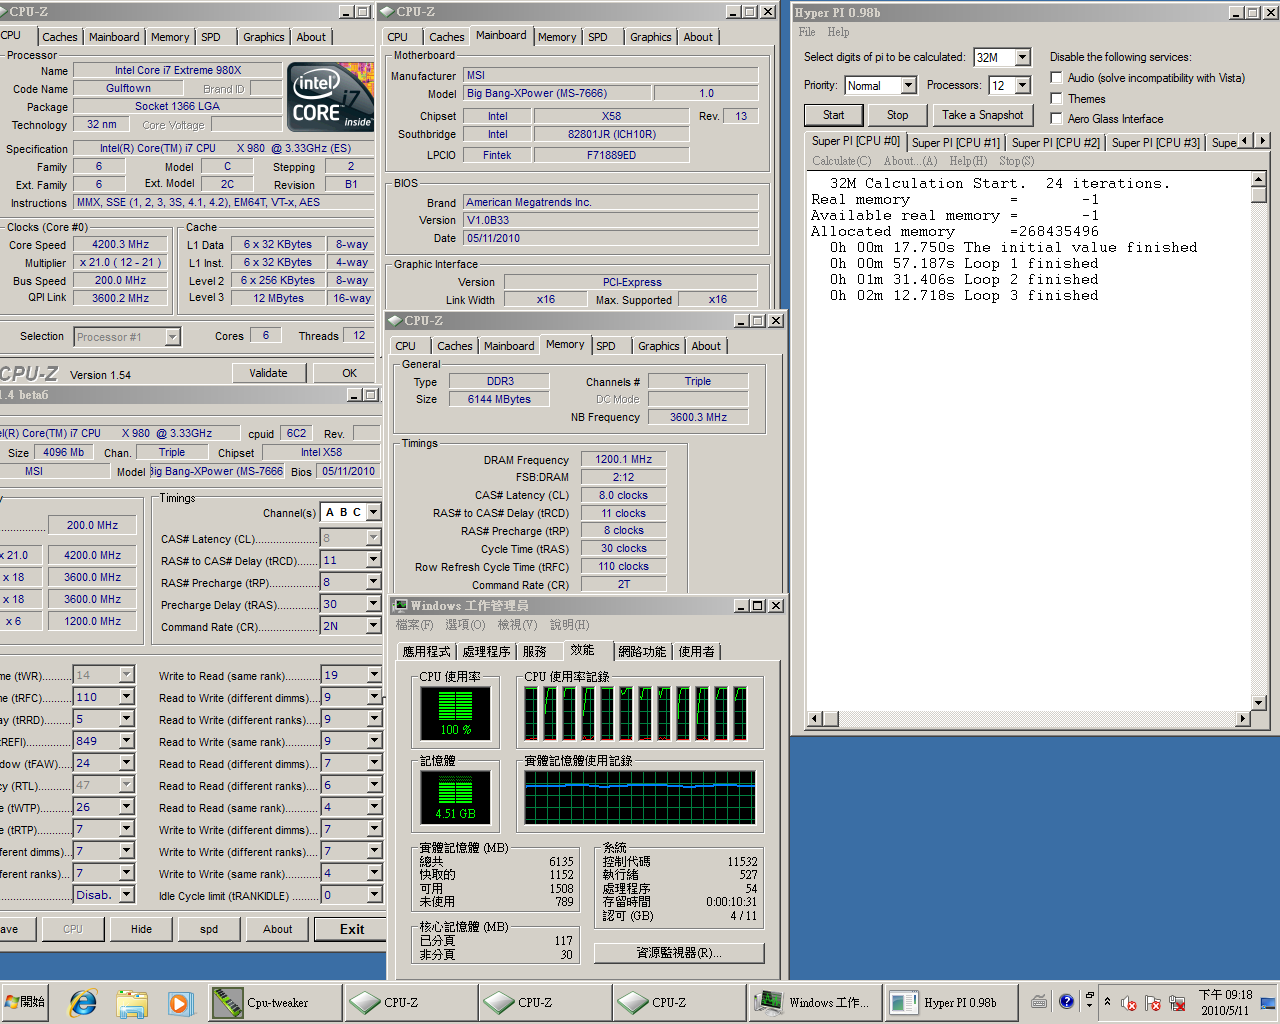Click the show desktop icon beside the clock
The image size is (1280, 1024).
1268,1003
